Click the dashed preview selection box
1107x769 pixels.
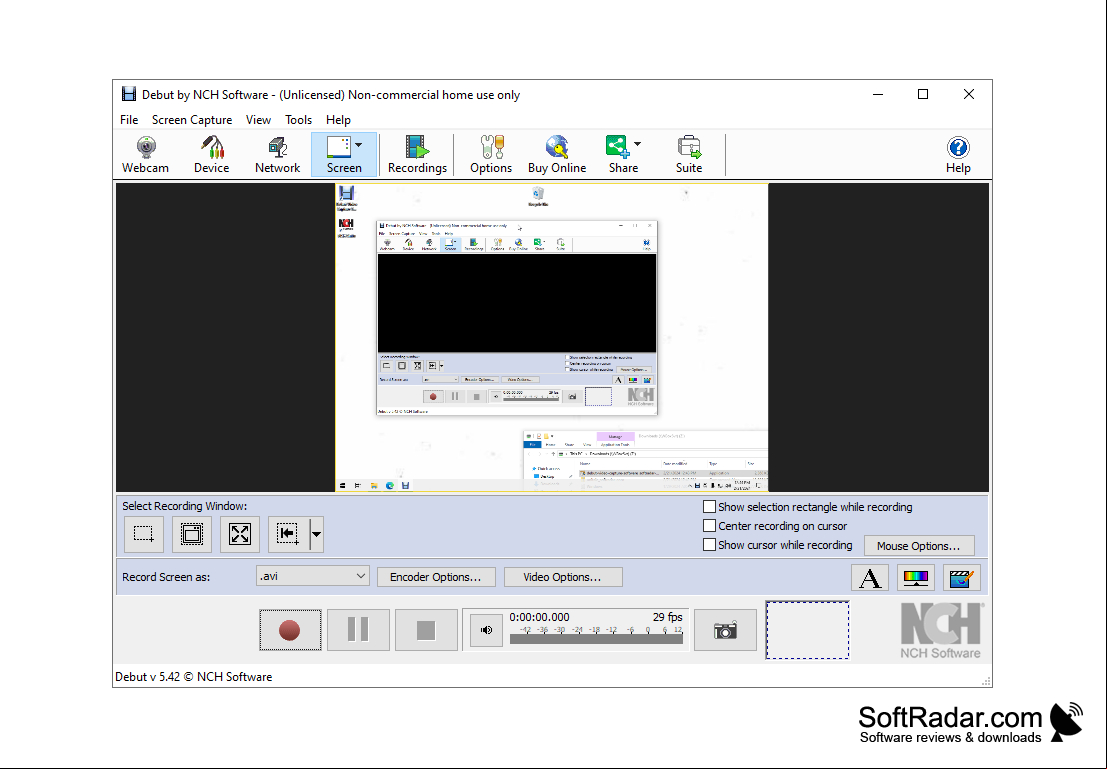[808, 630]
